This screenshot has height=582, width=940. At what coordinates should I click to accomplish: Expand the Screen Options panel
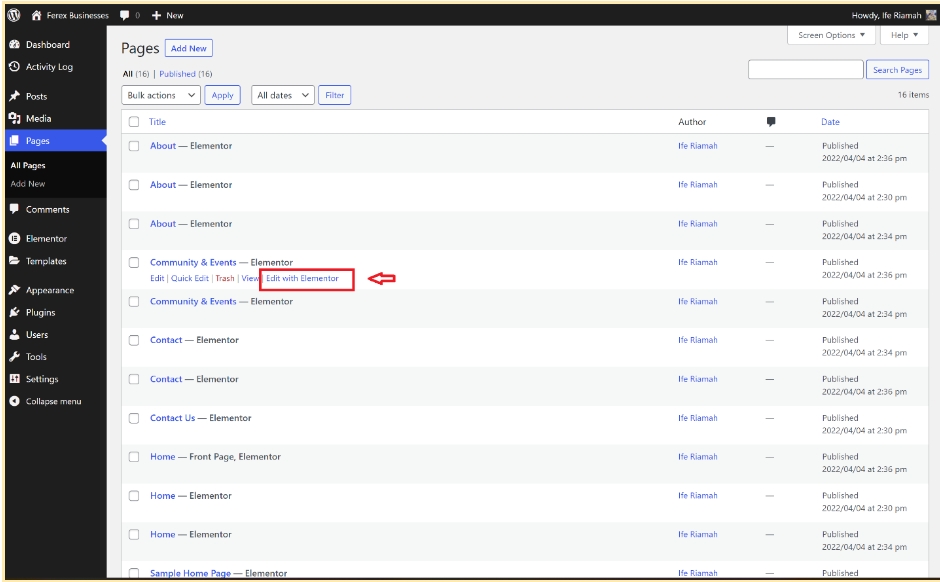[831, 36]
